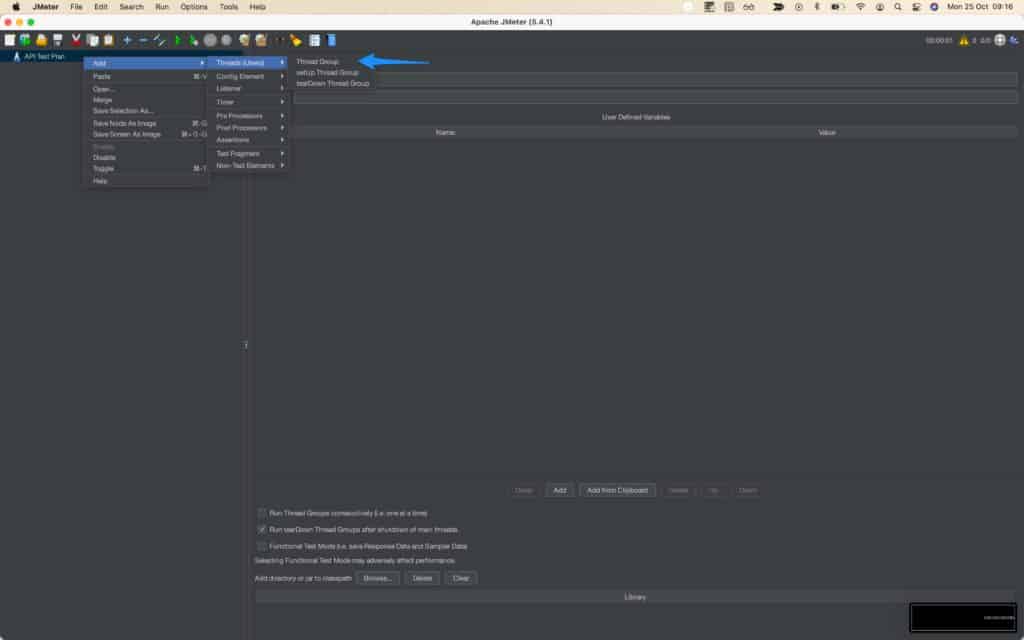Click the Browse classpath button
The image size is (1024, 640).
[x=378, y=579]
